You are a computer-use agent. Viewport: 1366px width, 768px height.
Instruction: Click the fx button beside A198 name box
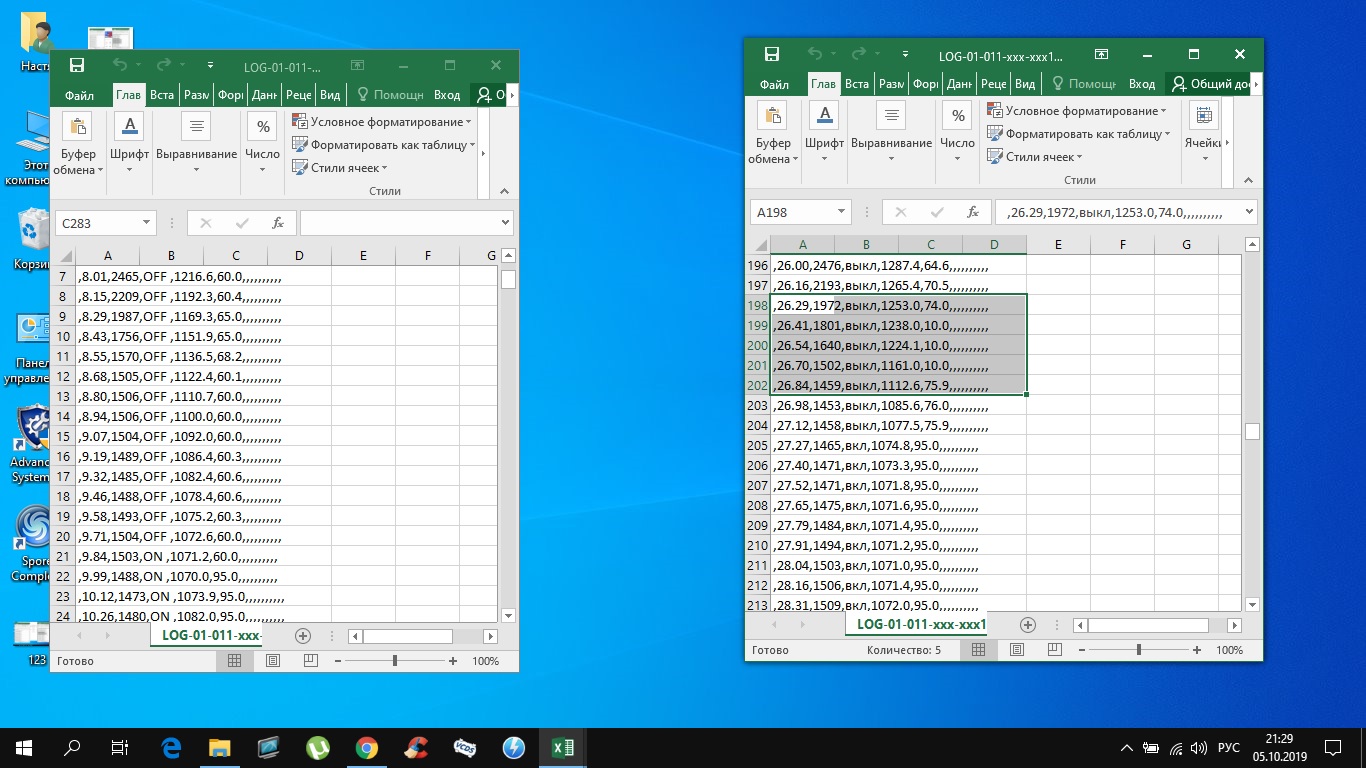tap(972, 212)
